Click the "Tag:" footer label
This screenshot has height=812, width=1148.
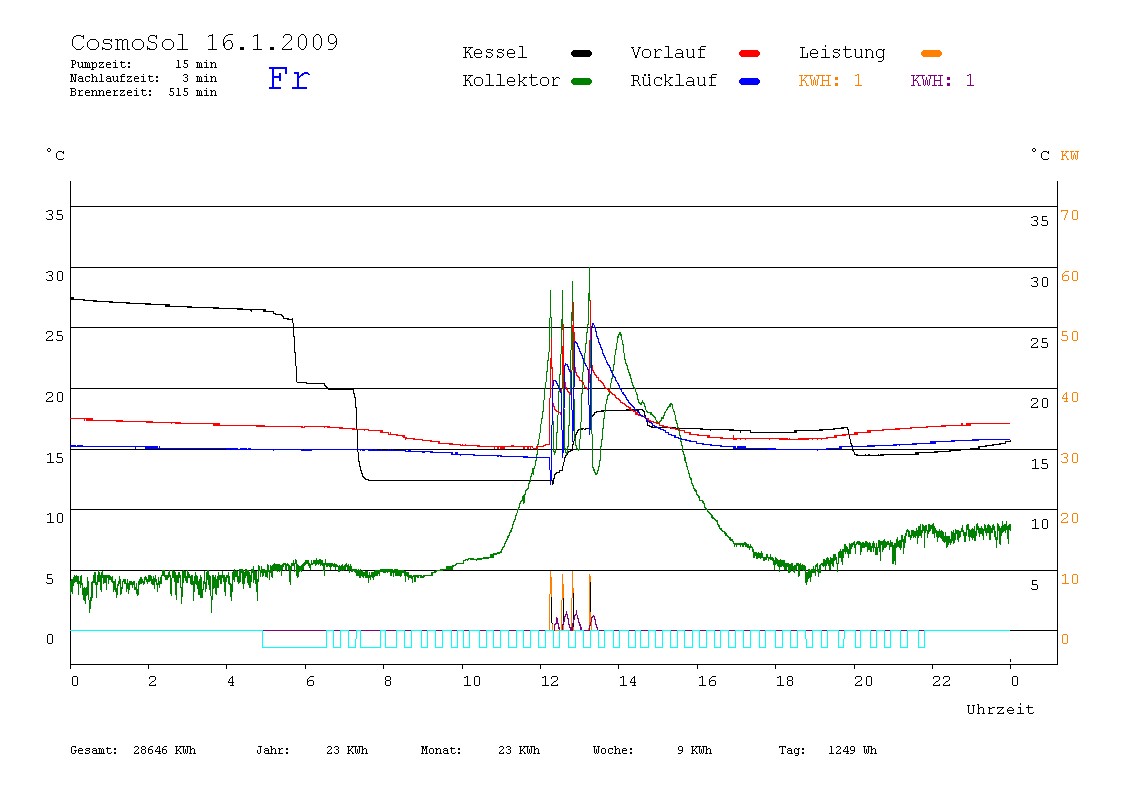tap(791, 750)
